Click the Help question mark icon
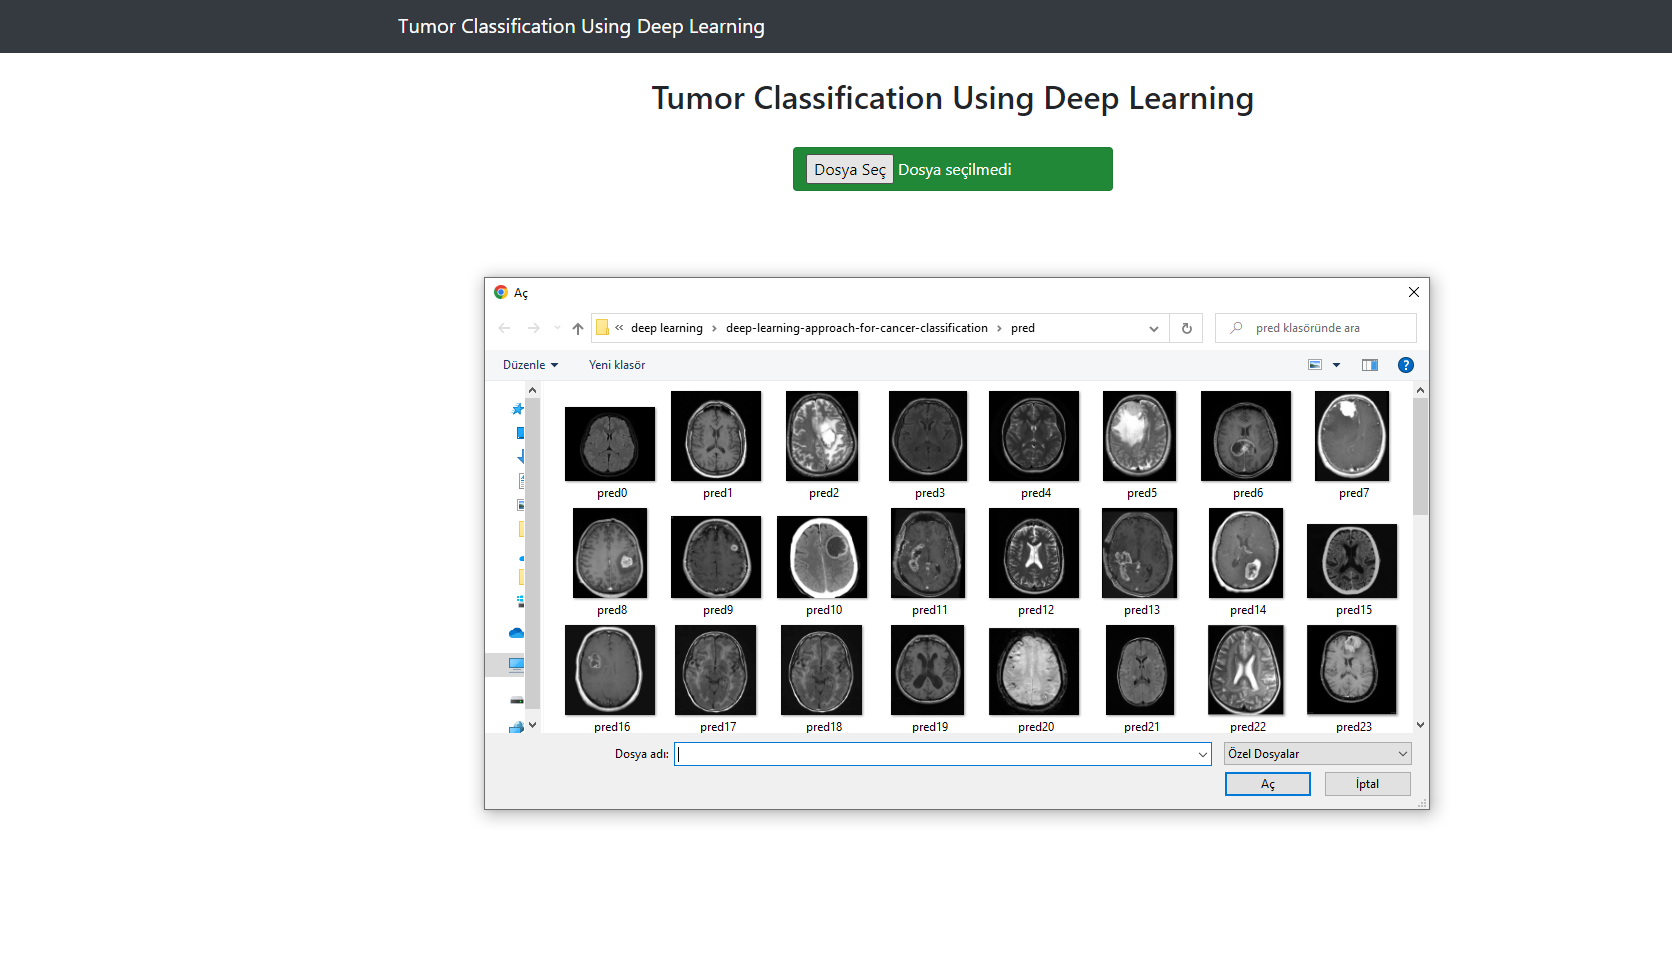The height and width of the screenshot is (958, 1672). click(1406, 365)
